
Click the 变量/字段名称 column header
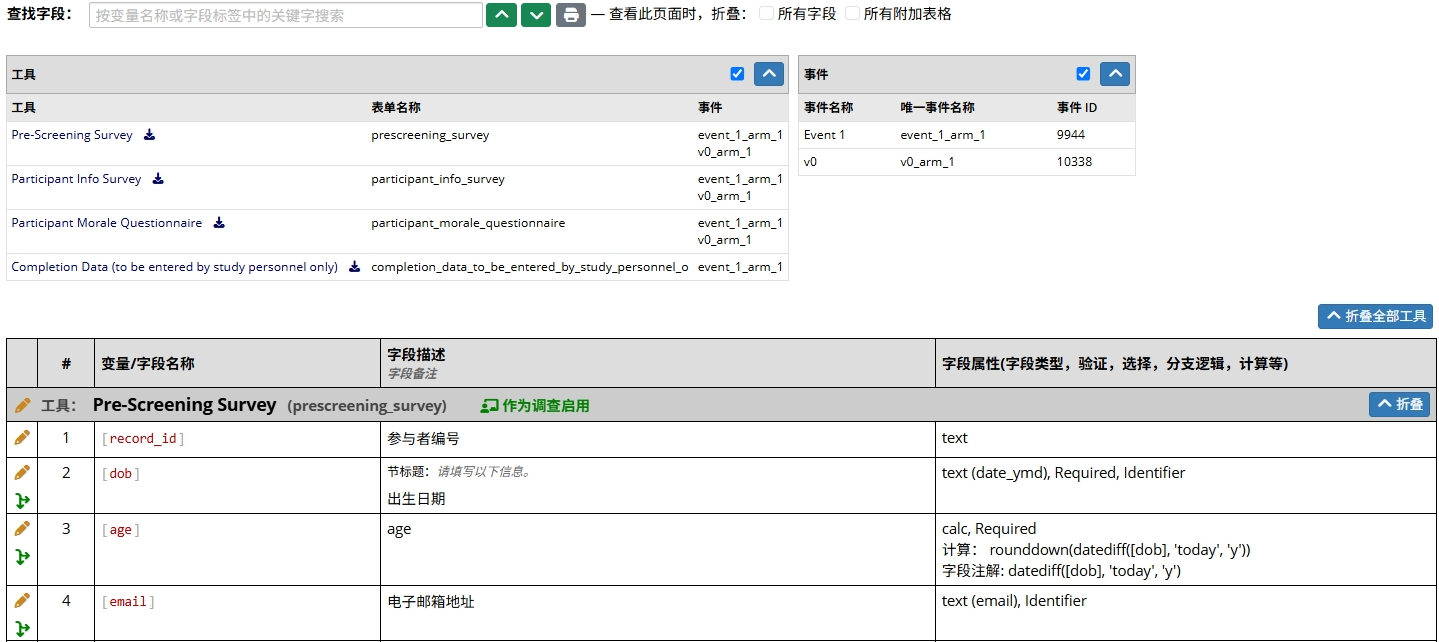click(148, 364)
